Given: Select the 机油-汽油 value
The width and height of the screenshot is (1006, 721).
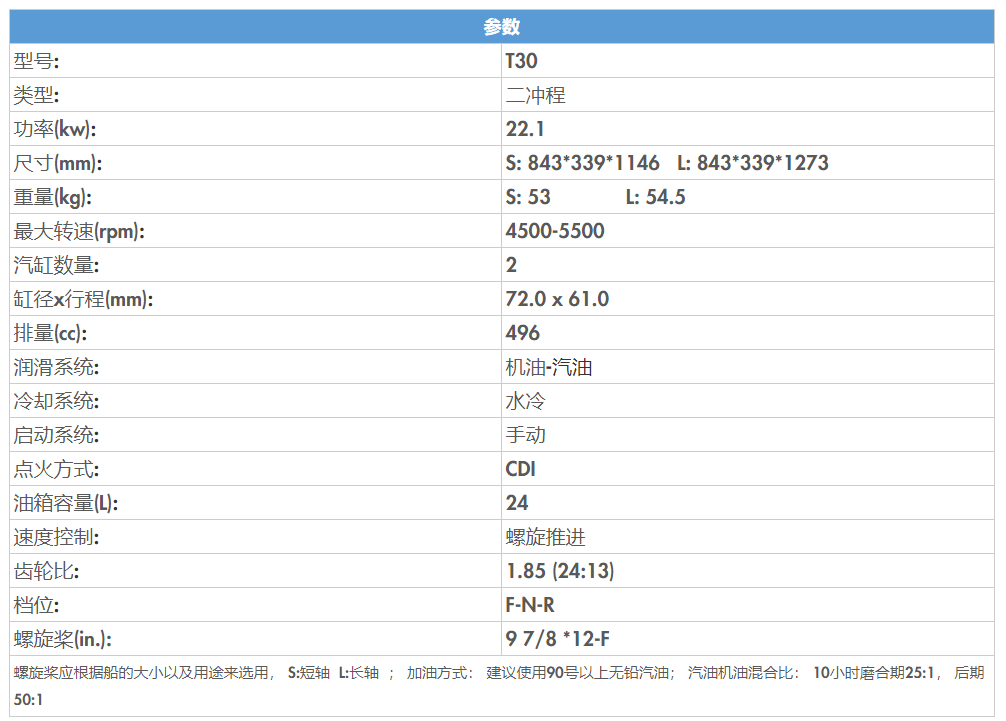Looking at the screenshot, I should (549, 367).
